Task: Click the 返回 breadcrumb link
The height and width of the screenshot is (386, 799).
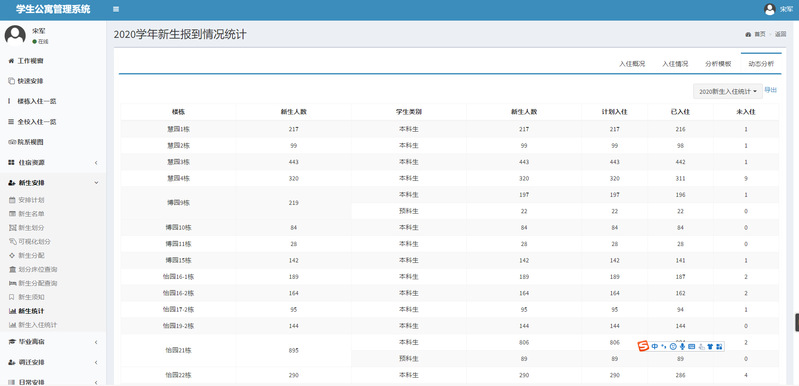Action: [x=781, y=34]
